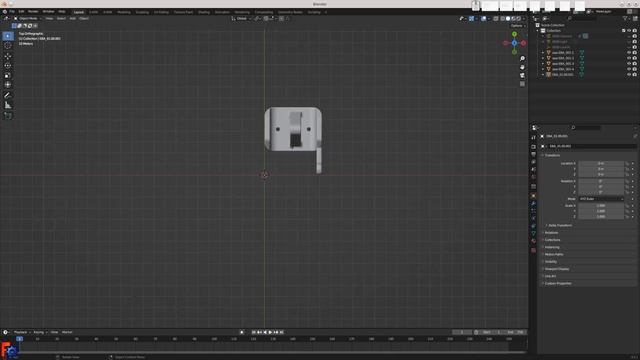640x360 pixels.
Task: Toggle the timeline auto keying button
Action: 242,332
